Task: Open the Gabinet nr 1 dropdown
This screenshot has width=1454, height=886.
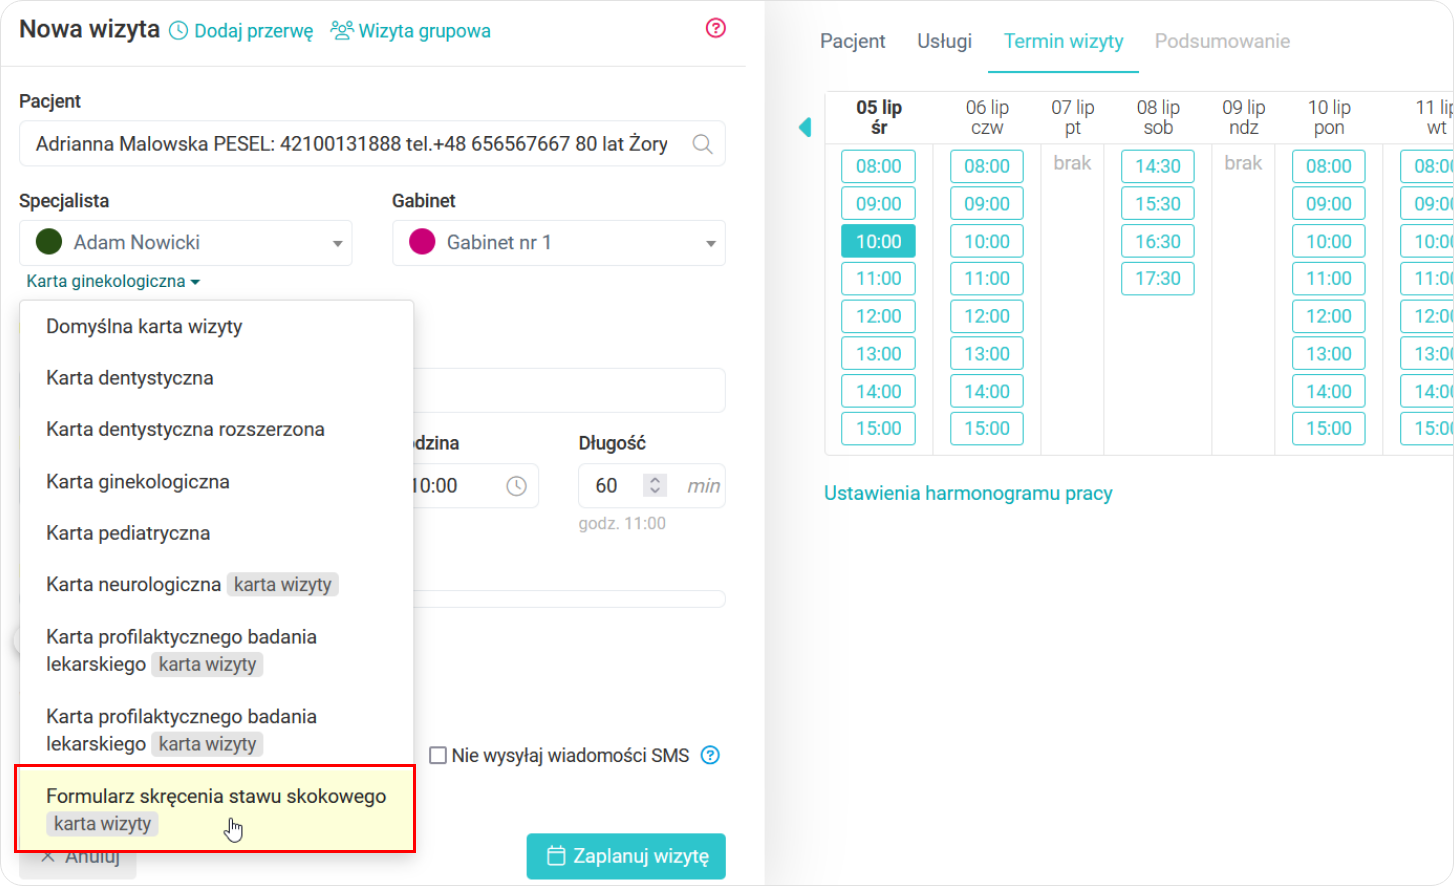Action: tap(559, 243)
